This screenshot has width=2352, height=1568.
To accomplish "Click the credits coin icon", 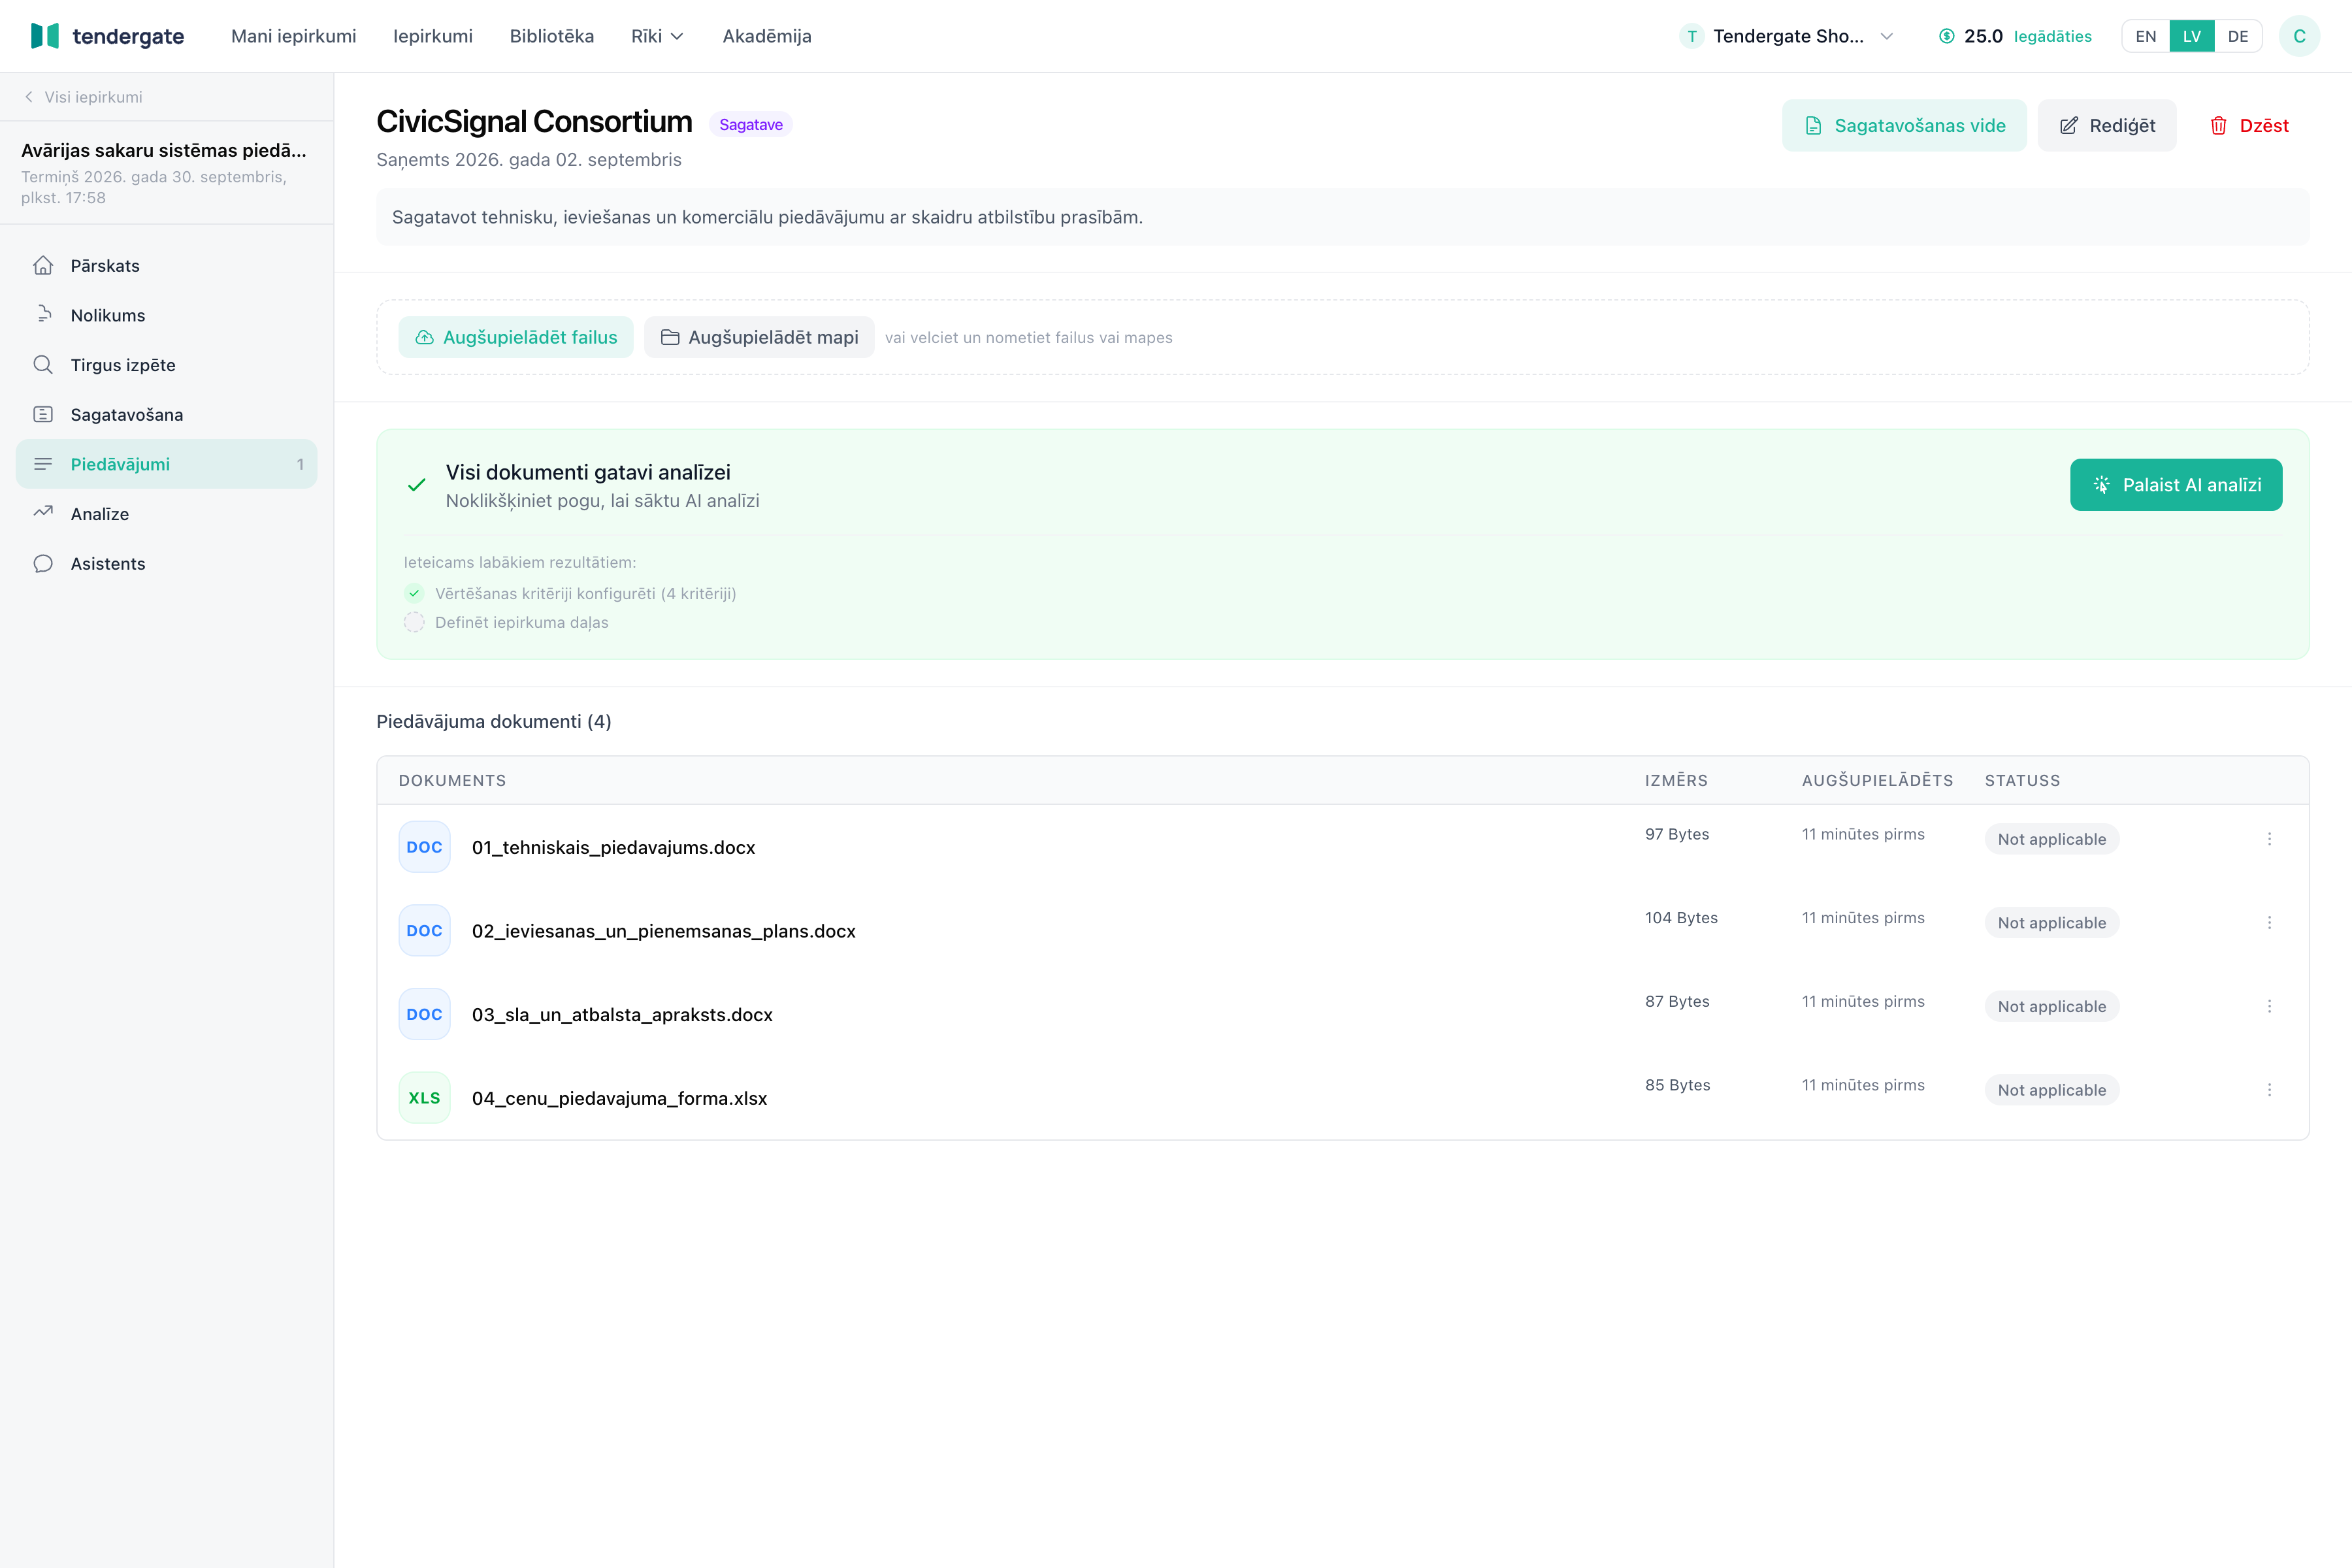I will [x=1946, y=36].
